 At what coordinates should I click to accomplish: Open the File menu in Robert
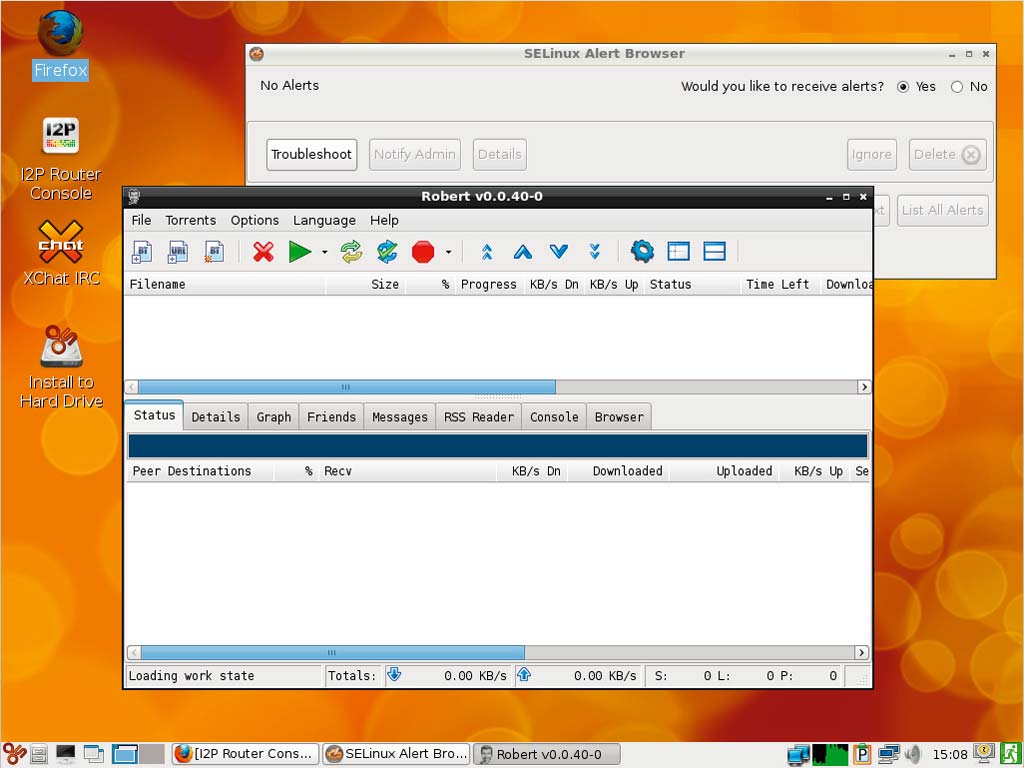[141, 220]
